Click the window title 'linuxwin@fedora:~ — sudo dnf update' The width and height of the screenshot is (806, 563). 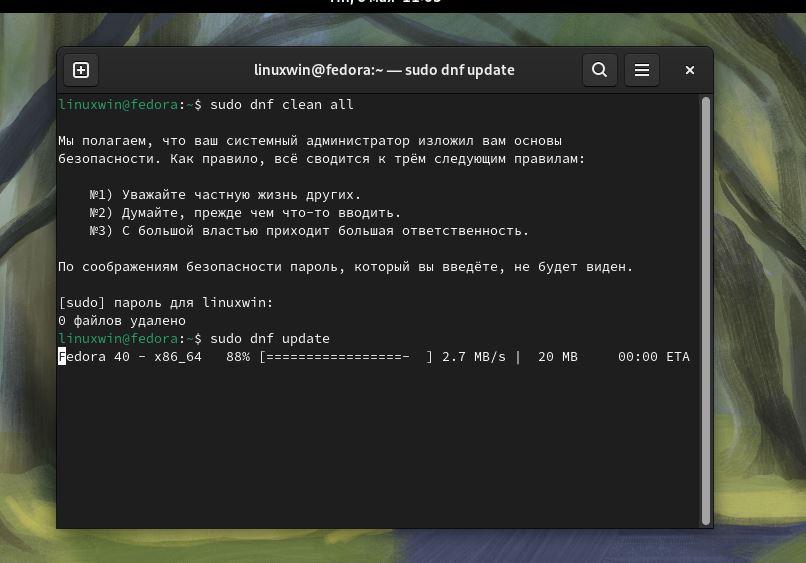tap(384, 70)
